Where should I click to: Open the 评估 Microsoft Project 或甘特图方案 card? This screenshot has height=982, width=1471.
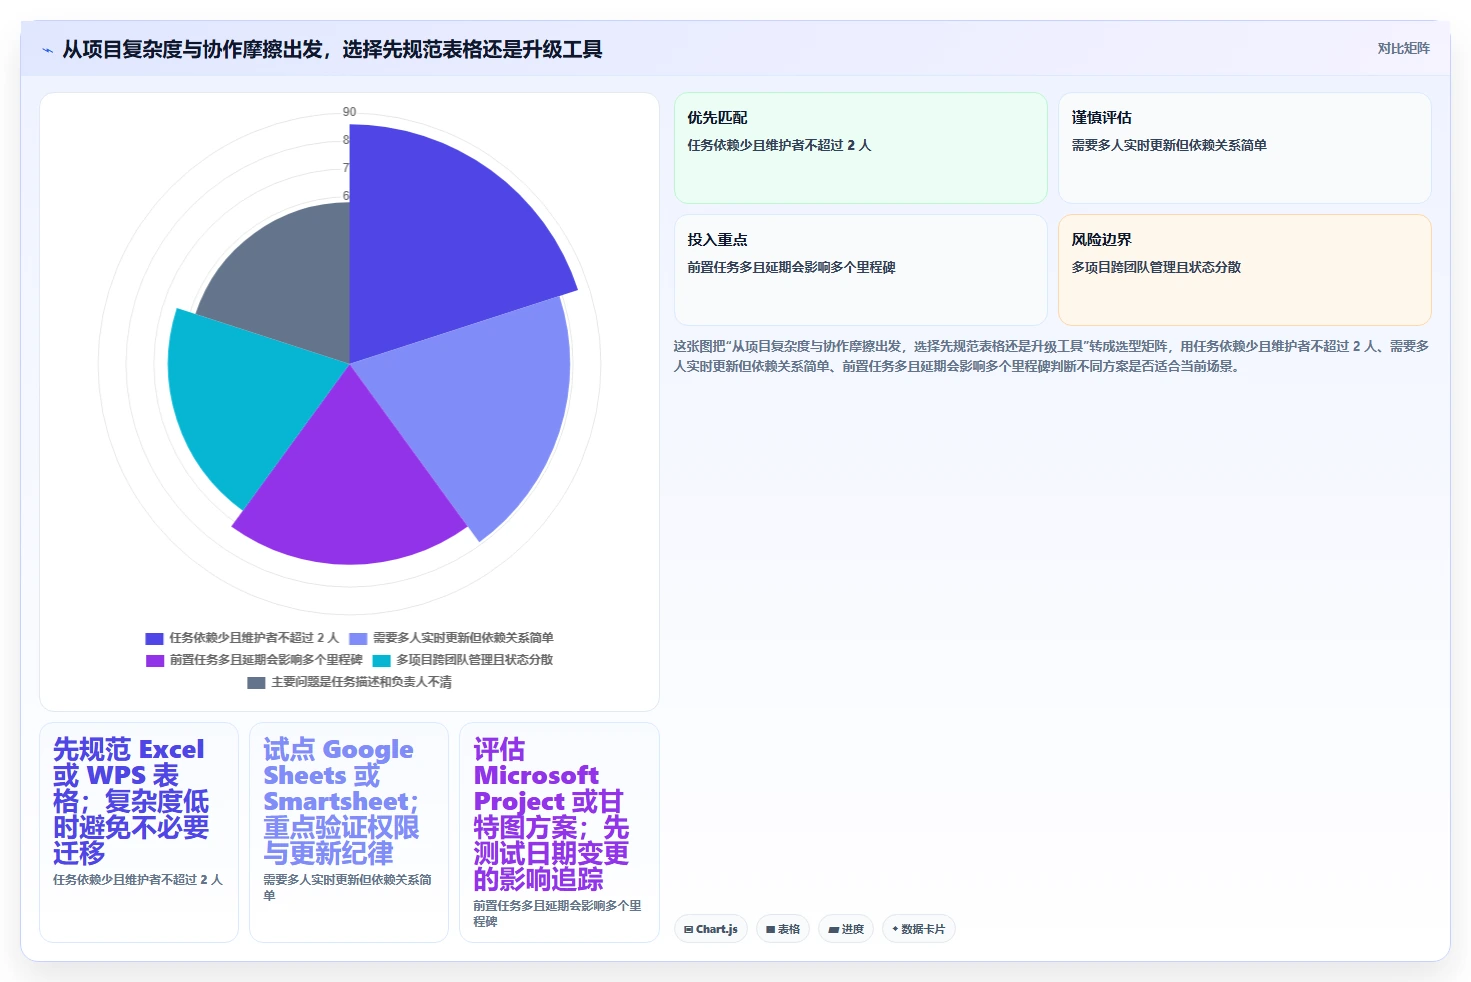pyautogui.click(x=559, y=832)
